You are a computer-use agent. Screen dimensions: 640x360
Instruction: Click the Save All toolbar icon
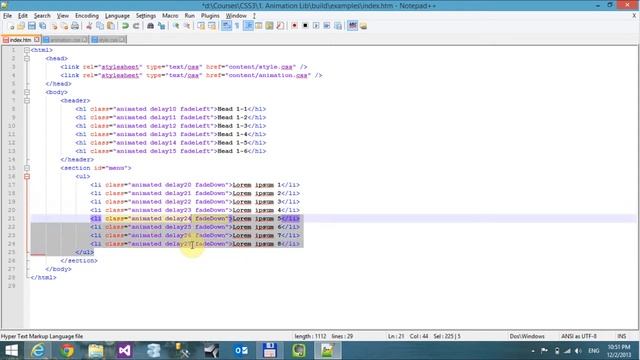click(x=42, y=26)
